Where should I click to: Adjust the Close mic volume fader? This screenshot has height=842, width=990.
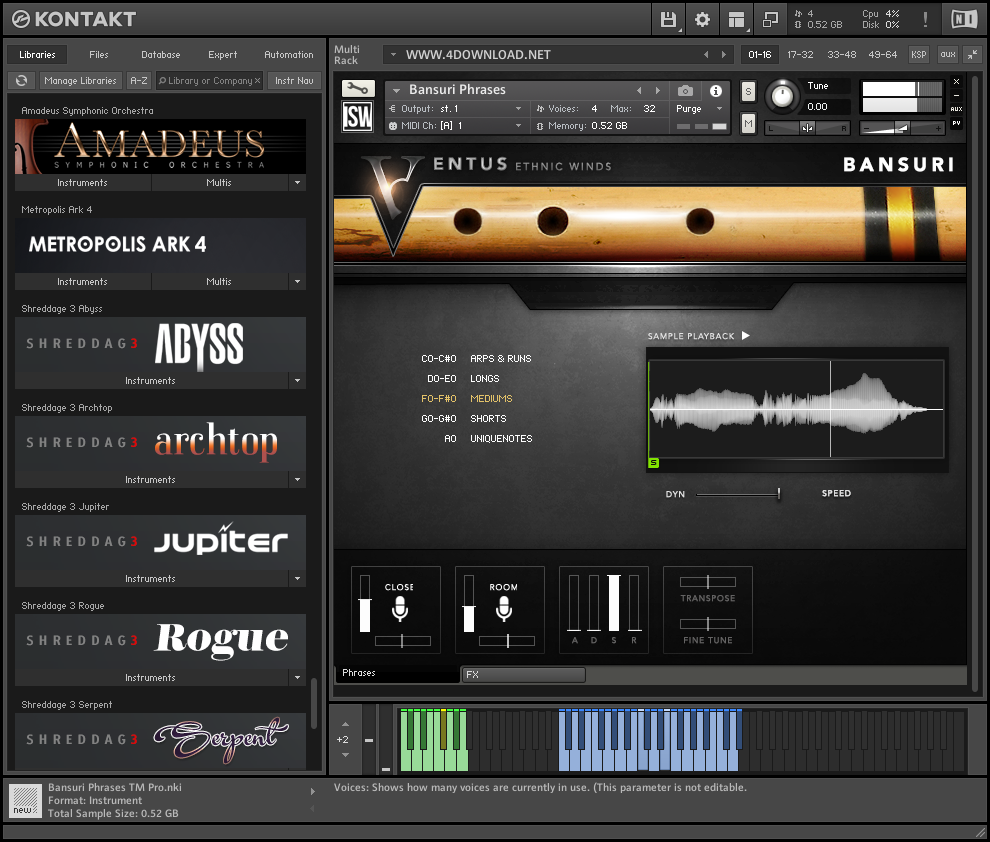point(365,603)
